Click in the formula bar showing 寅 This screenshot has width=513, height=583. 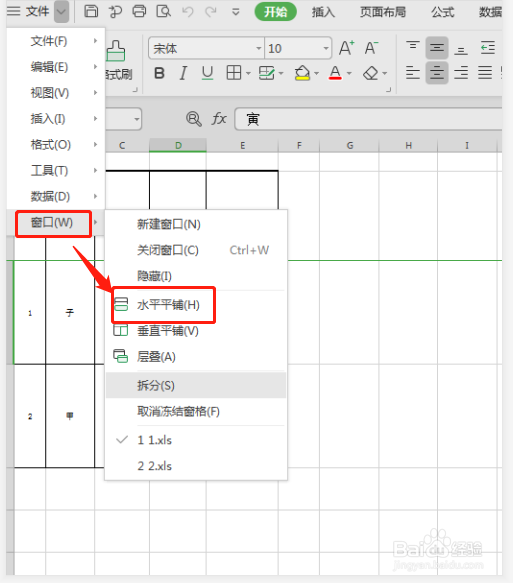coord(368,119)
